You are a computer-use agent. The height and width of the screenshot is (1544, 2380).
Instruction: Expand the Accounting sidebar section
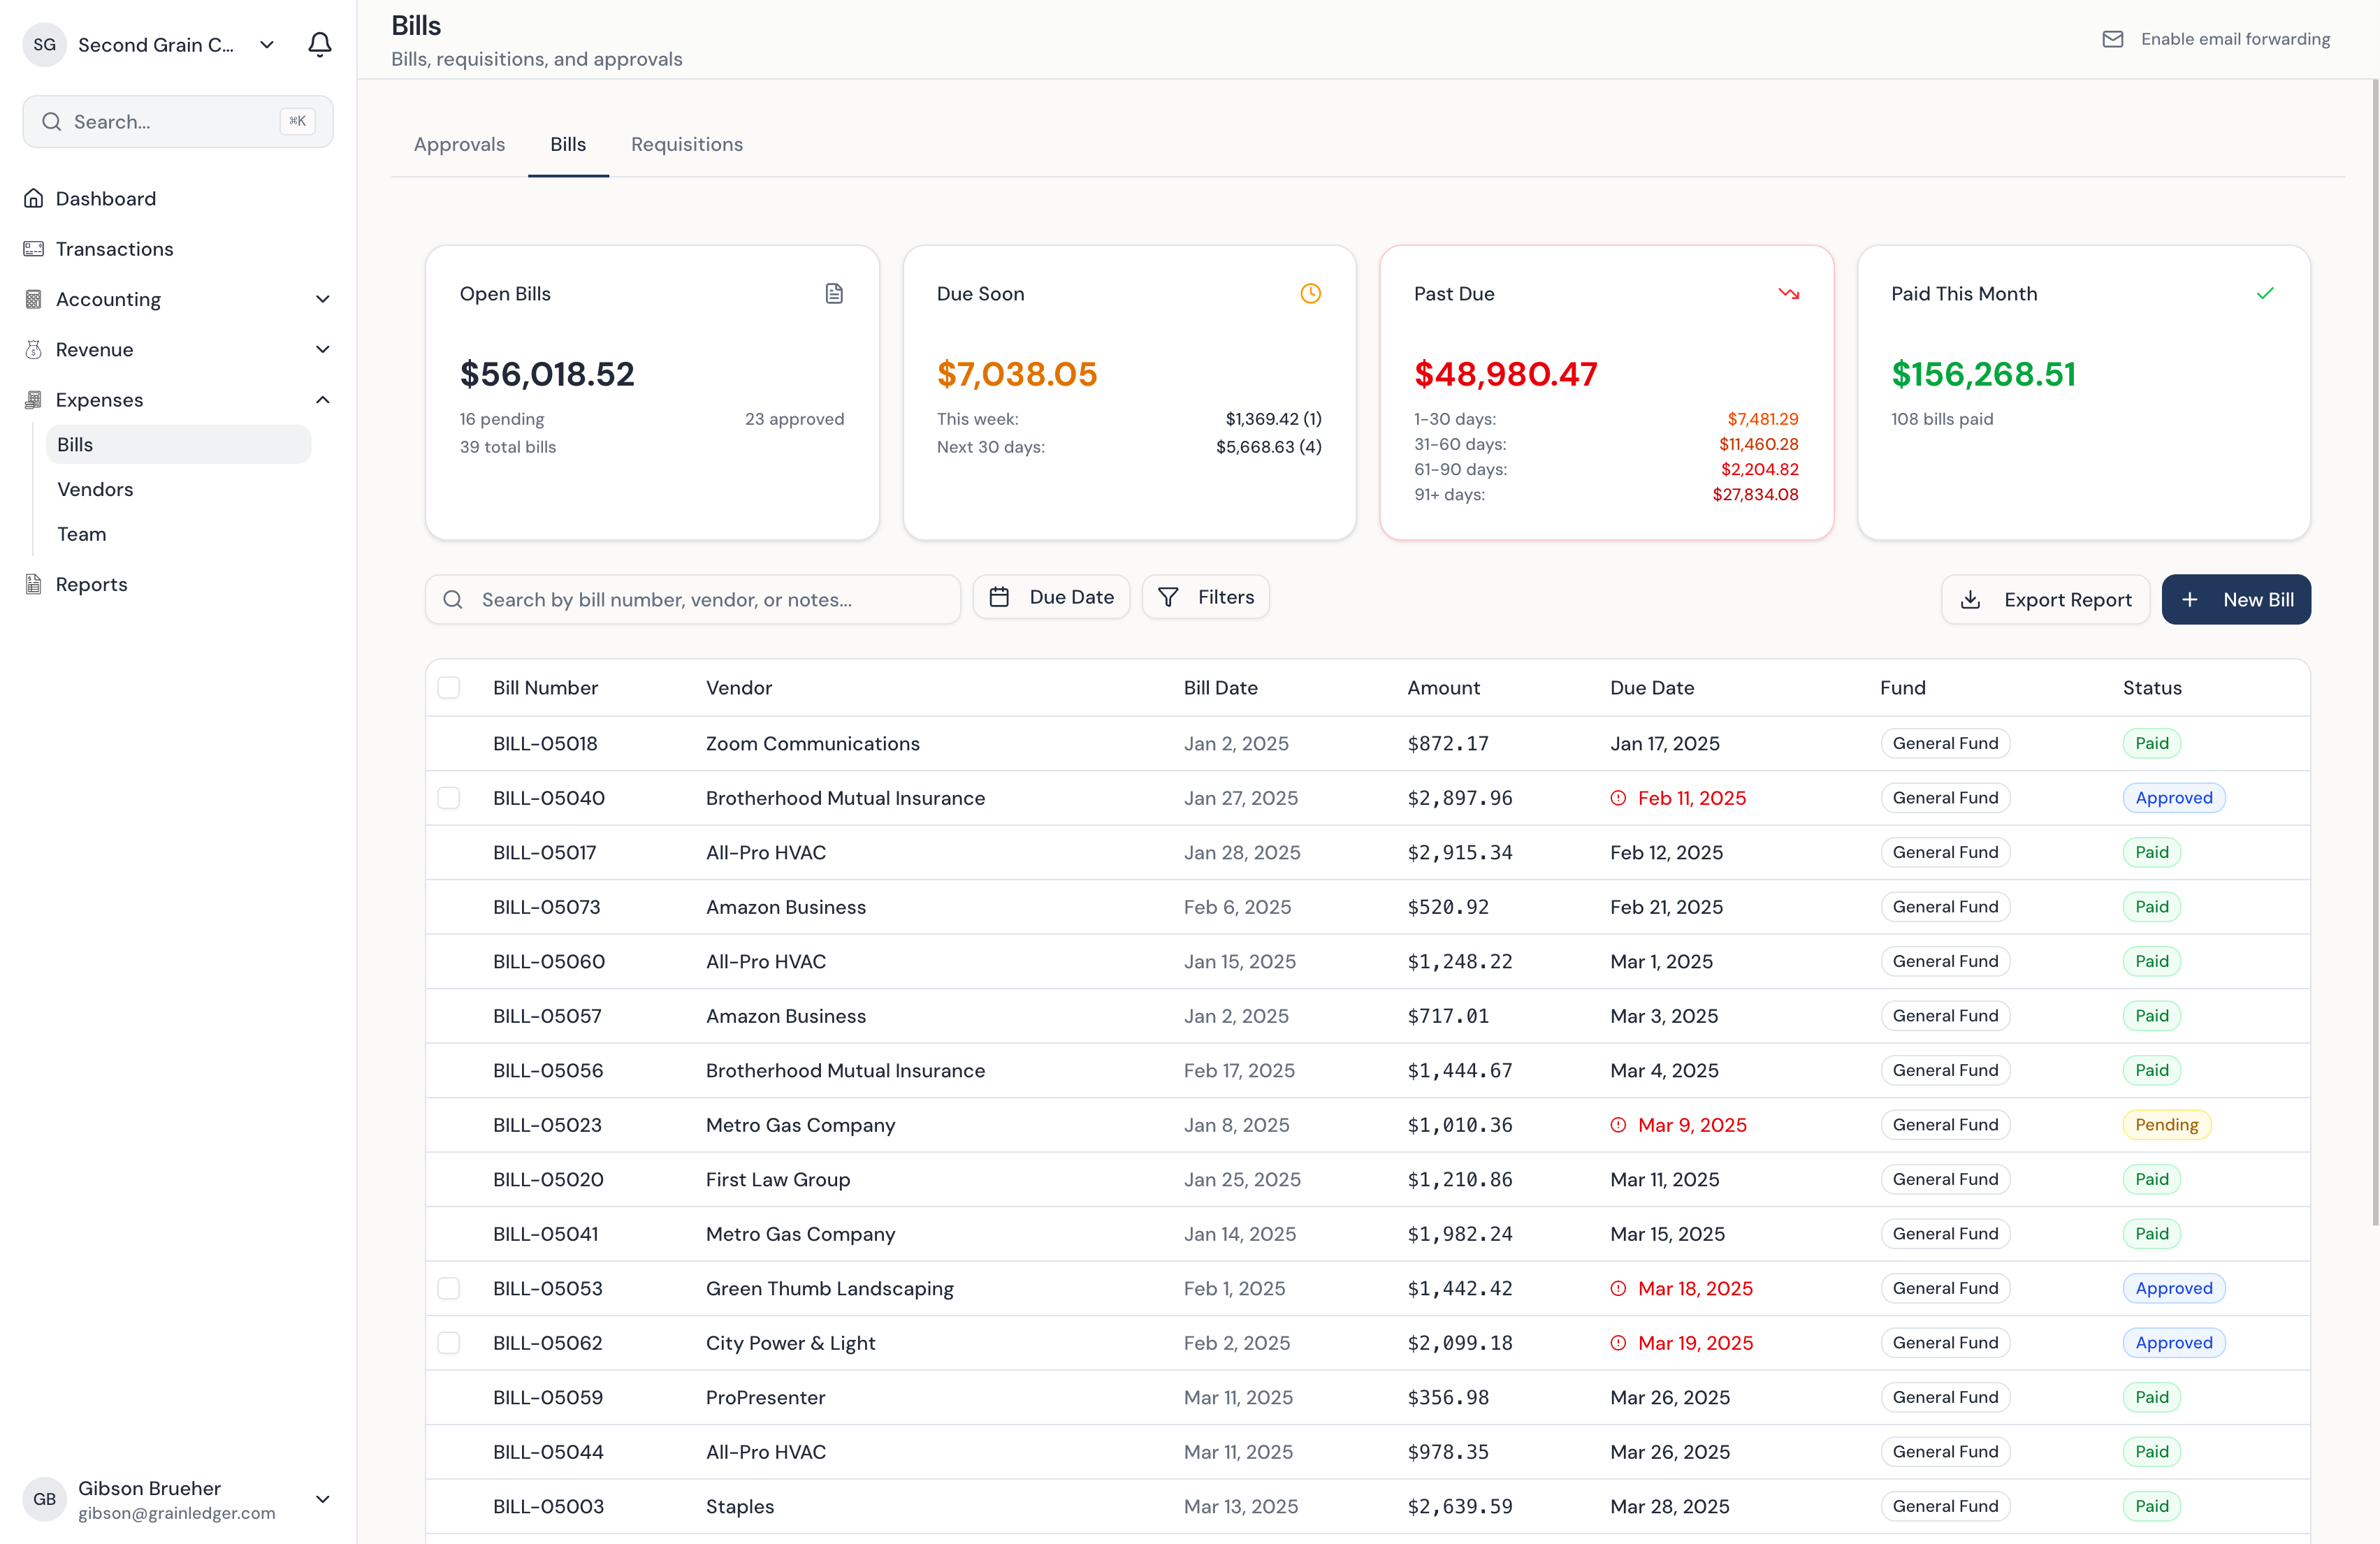322,299
